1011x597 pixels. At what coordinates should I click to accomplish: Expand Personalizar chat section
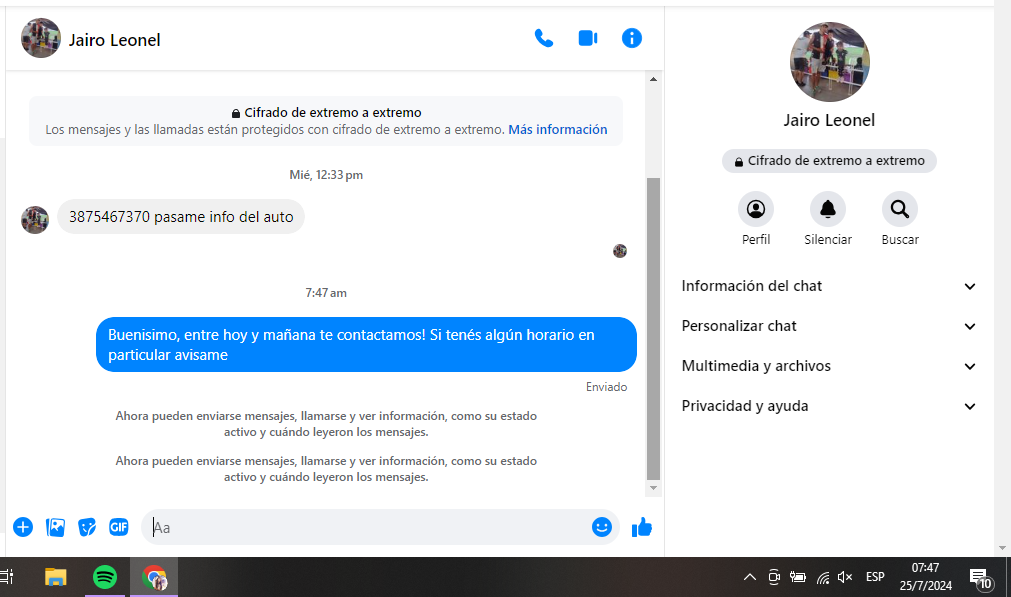(828, 326)
